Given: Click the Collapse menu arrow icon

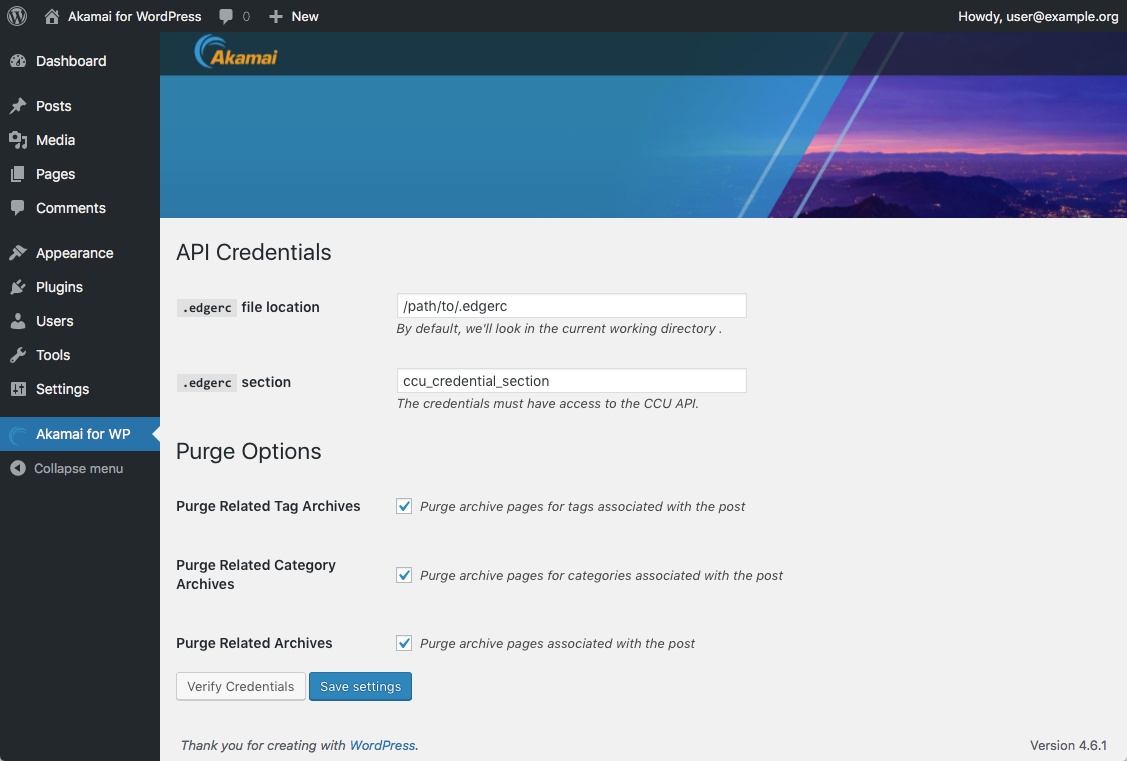Looking at the screenshot, I should click(18, 468).
